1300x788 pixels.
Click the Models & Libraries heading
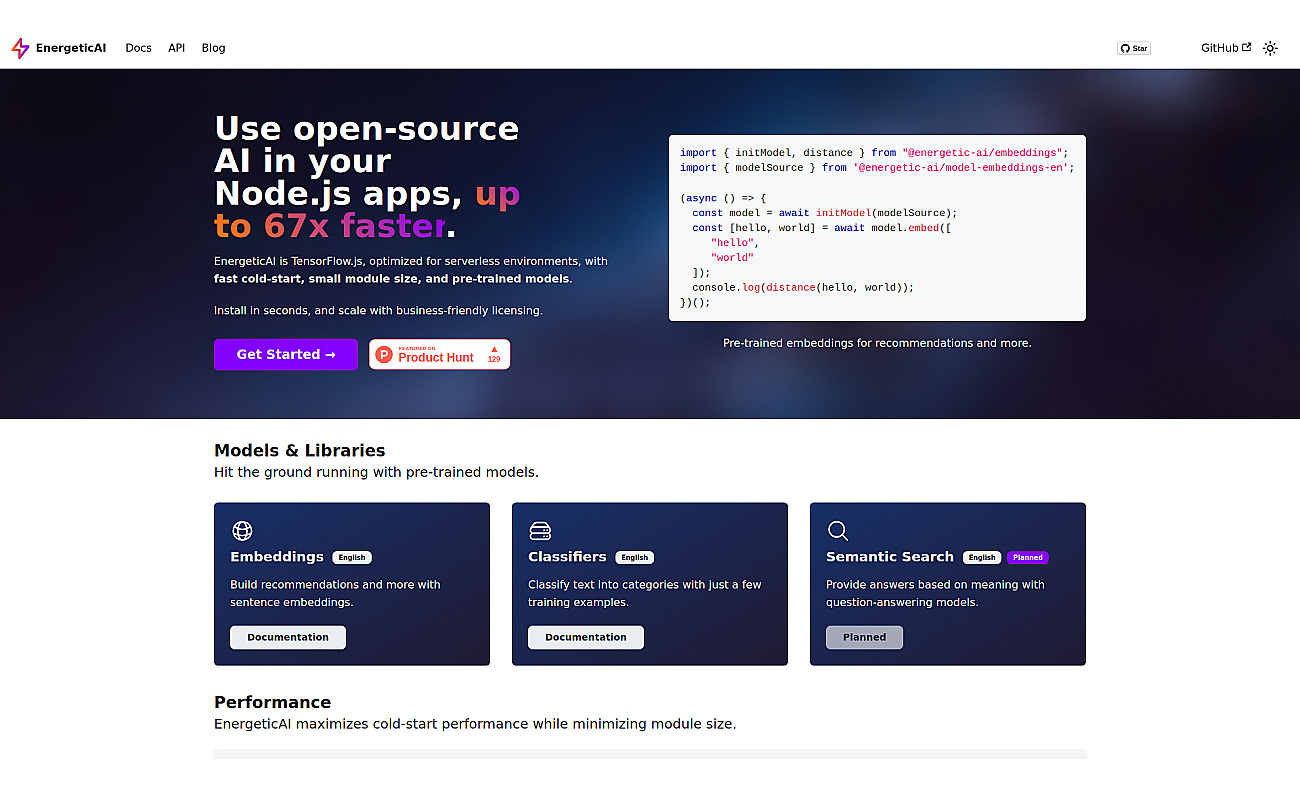pos(300,450)
